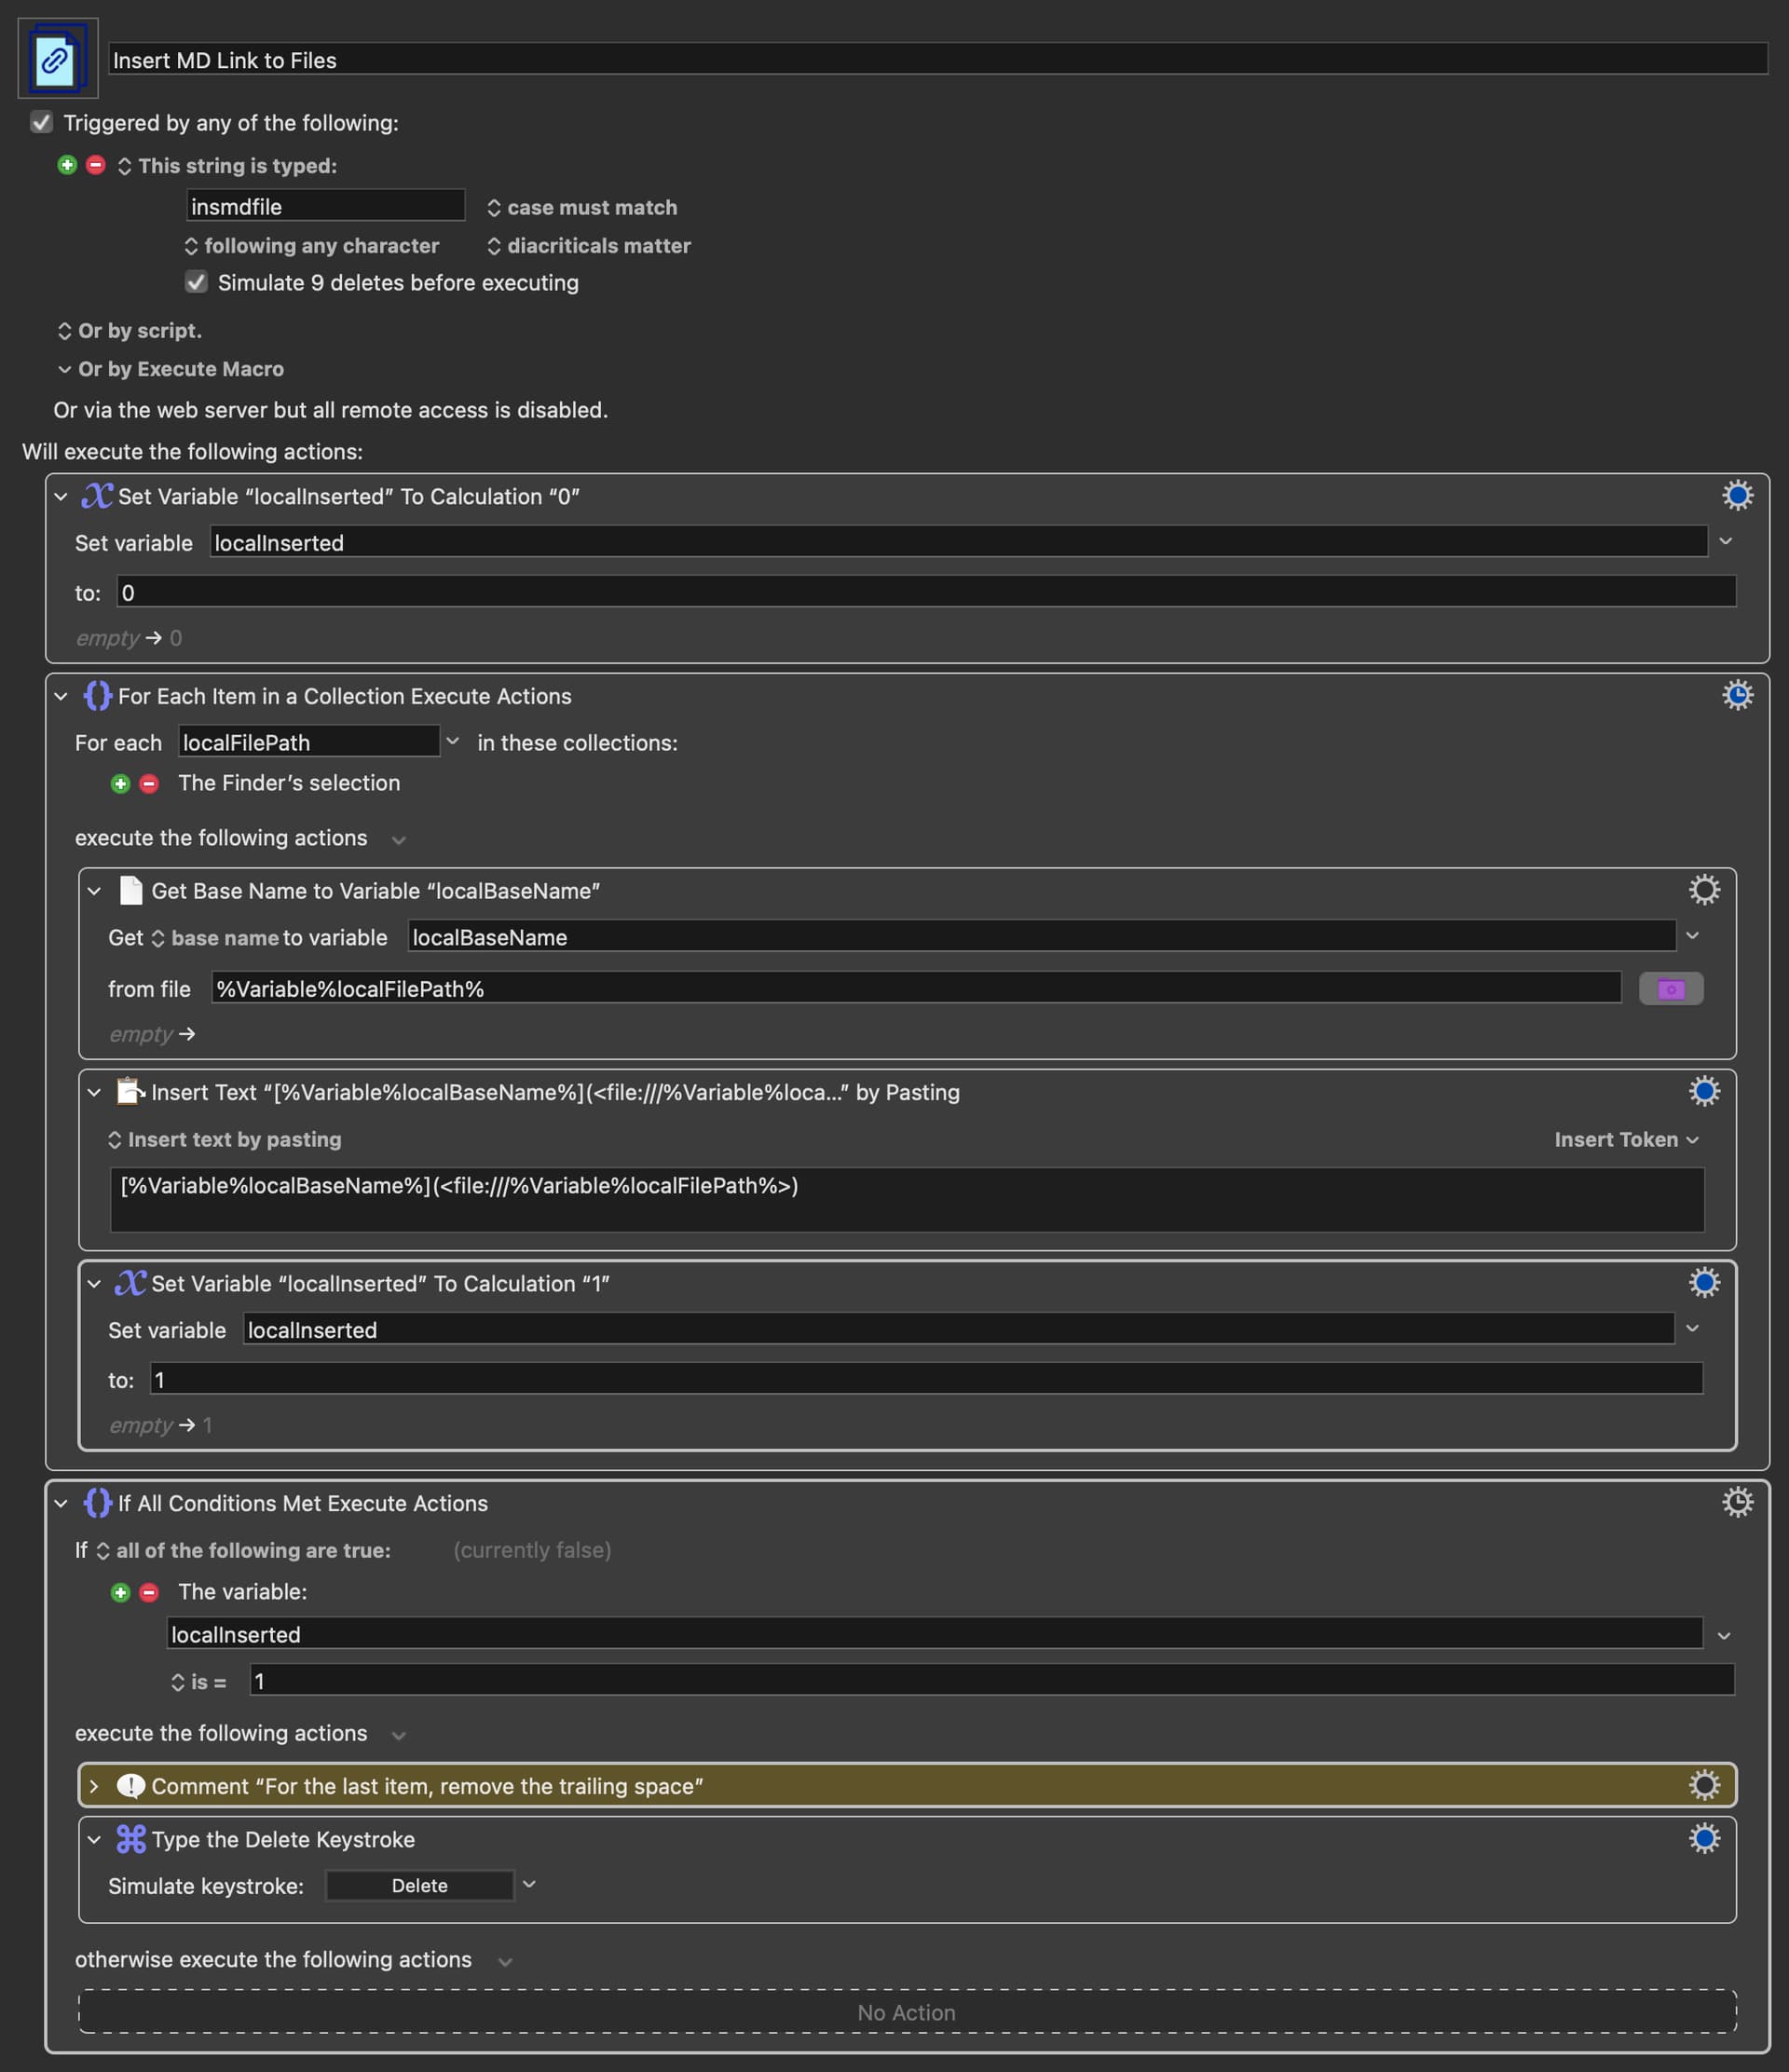
Task: Change the case must match option
Action: tap(582, 207)
